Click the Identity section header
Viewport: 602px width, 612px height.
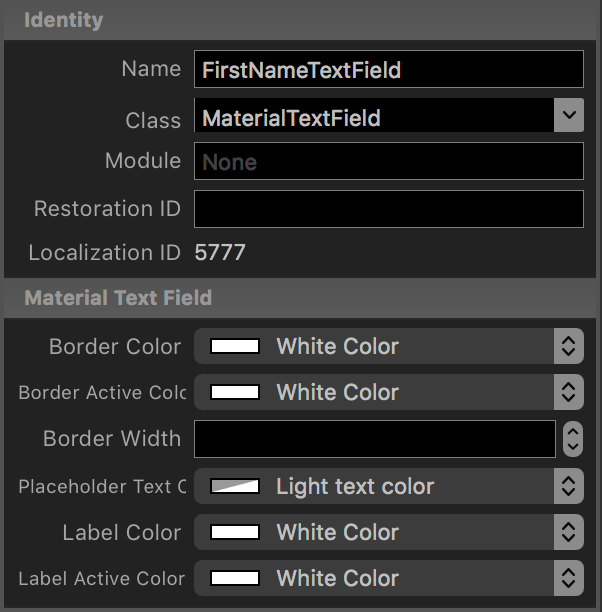[x=63, y=20]
